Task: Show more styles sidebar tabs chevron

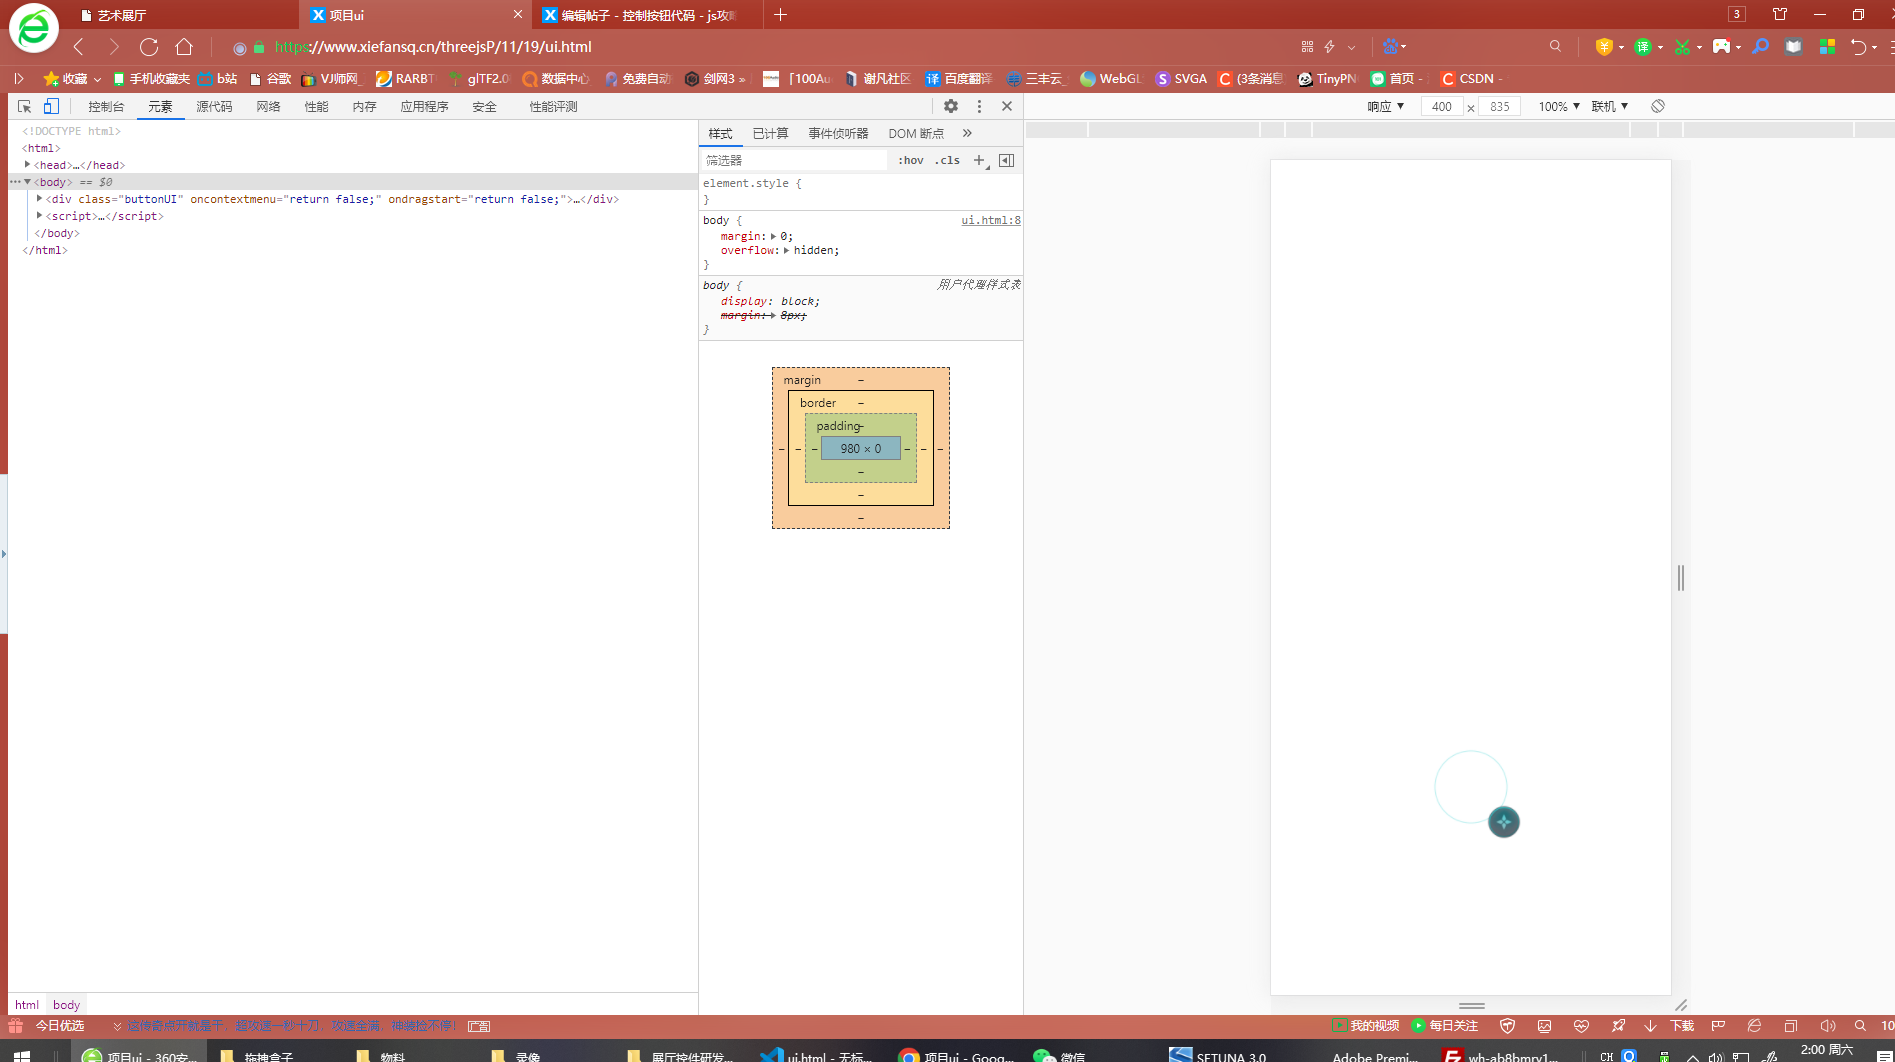Action: (x=967, y=133)
